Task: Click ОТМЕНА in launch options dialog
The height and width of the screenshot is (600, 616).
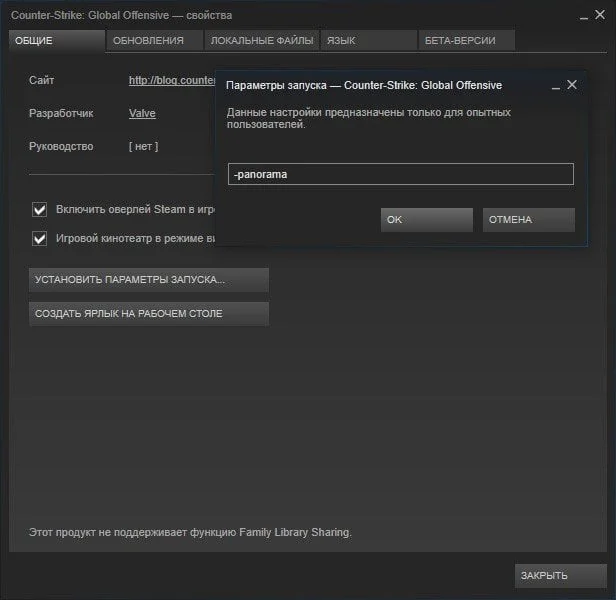Action: click(529, 220)
